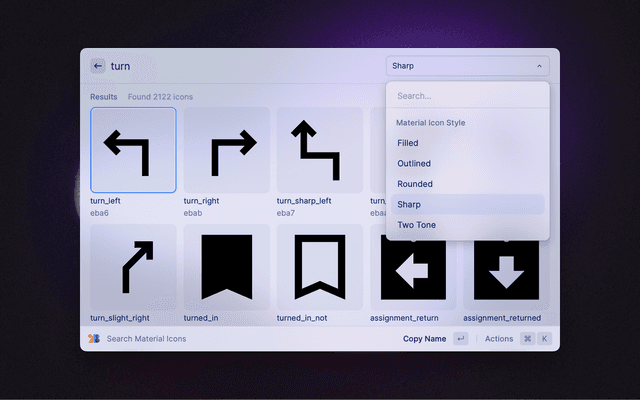Screen dimensions: 640x400
Task: Choose the Filled icon style
Action: (x=408, y=143)
